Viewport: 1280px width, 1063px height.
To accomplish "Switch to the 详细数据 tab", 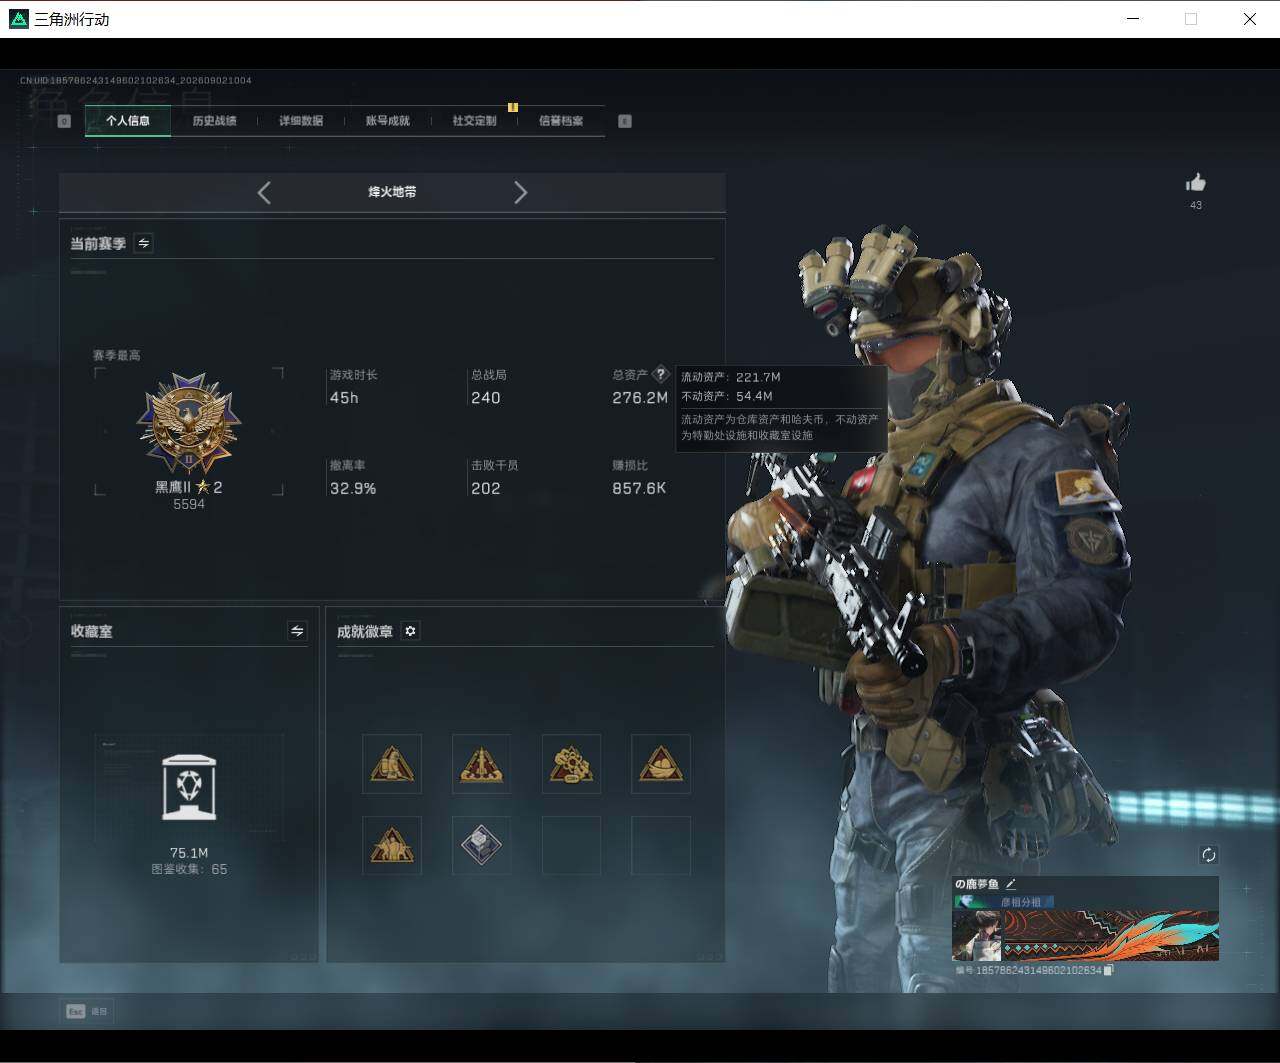I will pos(301,121).
